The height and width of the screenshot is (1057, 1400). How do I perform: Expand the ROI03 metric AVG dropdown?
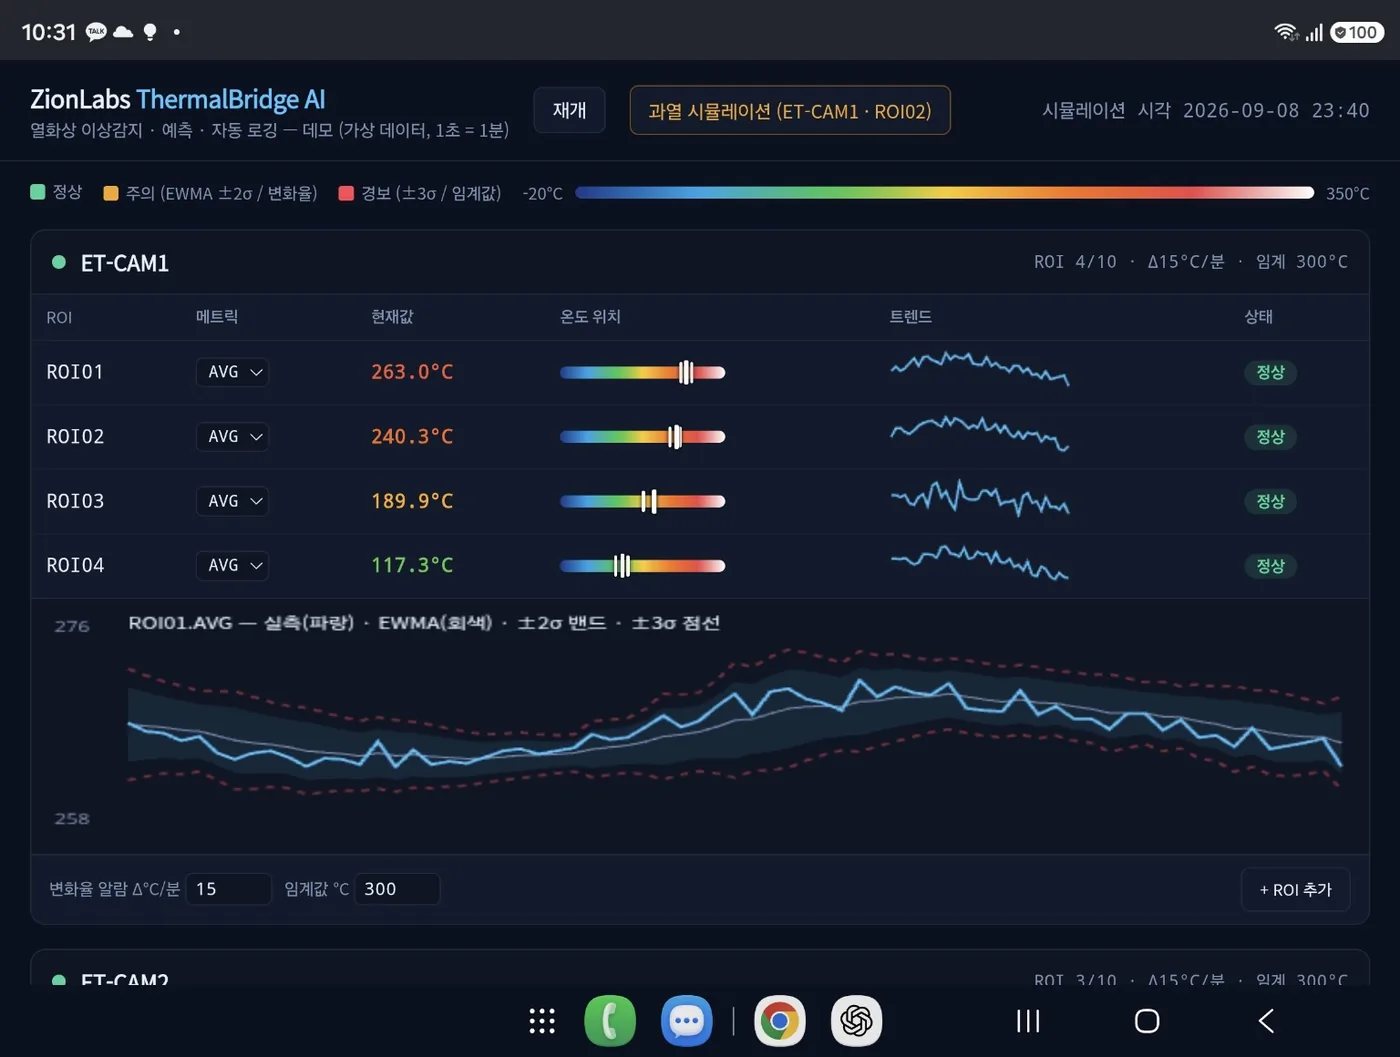[232, 501]
